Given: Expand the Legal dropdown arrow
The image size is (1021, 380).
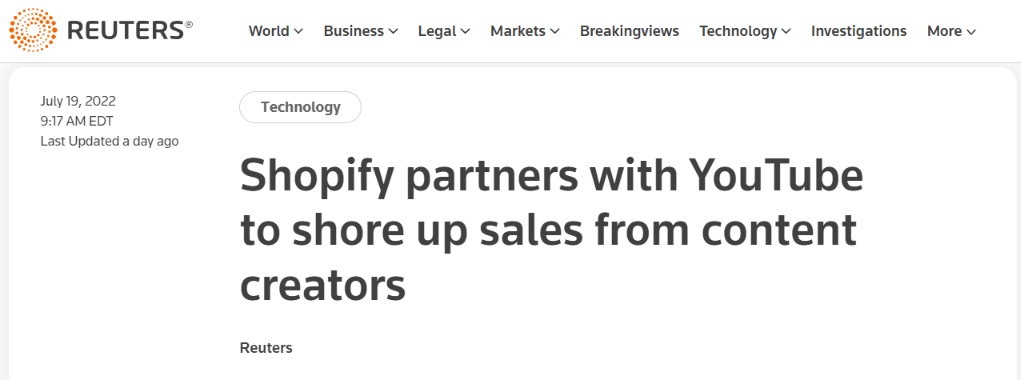Looking at the screenshot, I should [465, 31].
